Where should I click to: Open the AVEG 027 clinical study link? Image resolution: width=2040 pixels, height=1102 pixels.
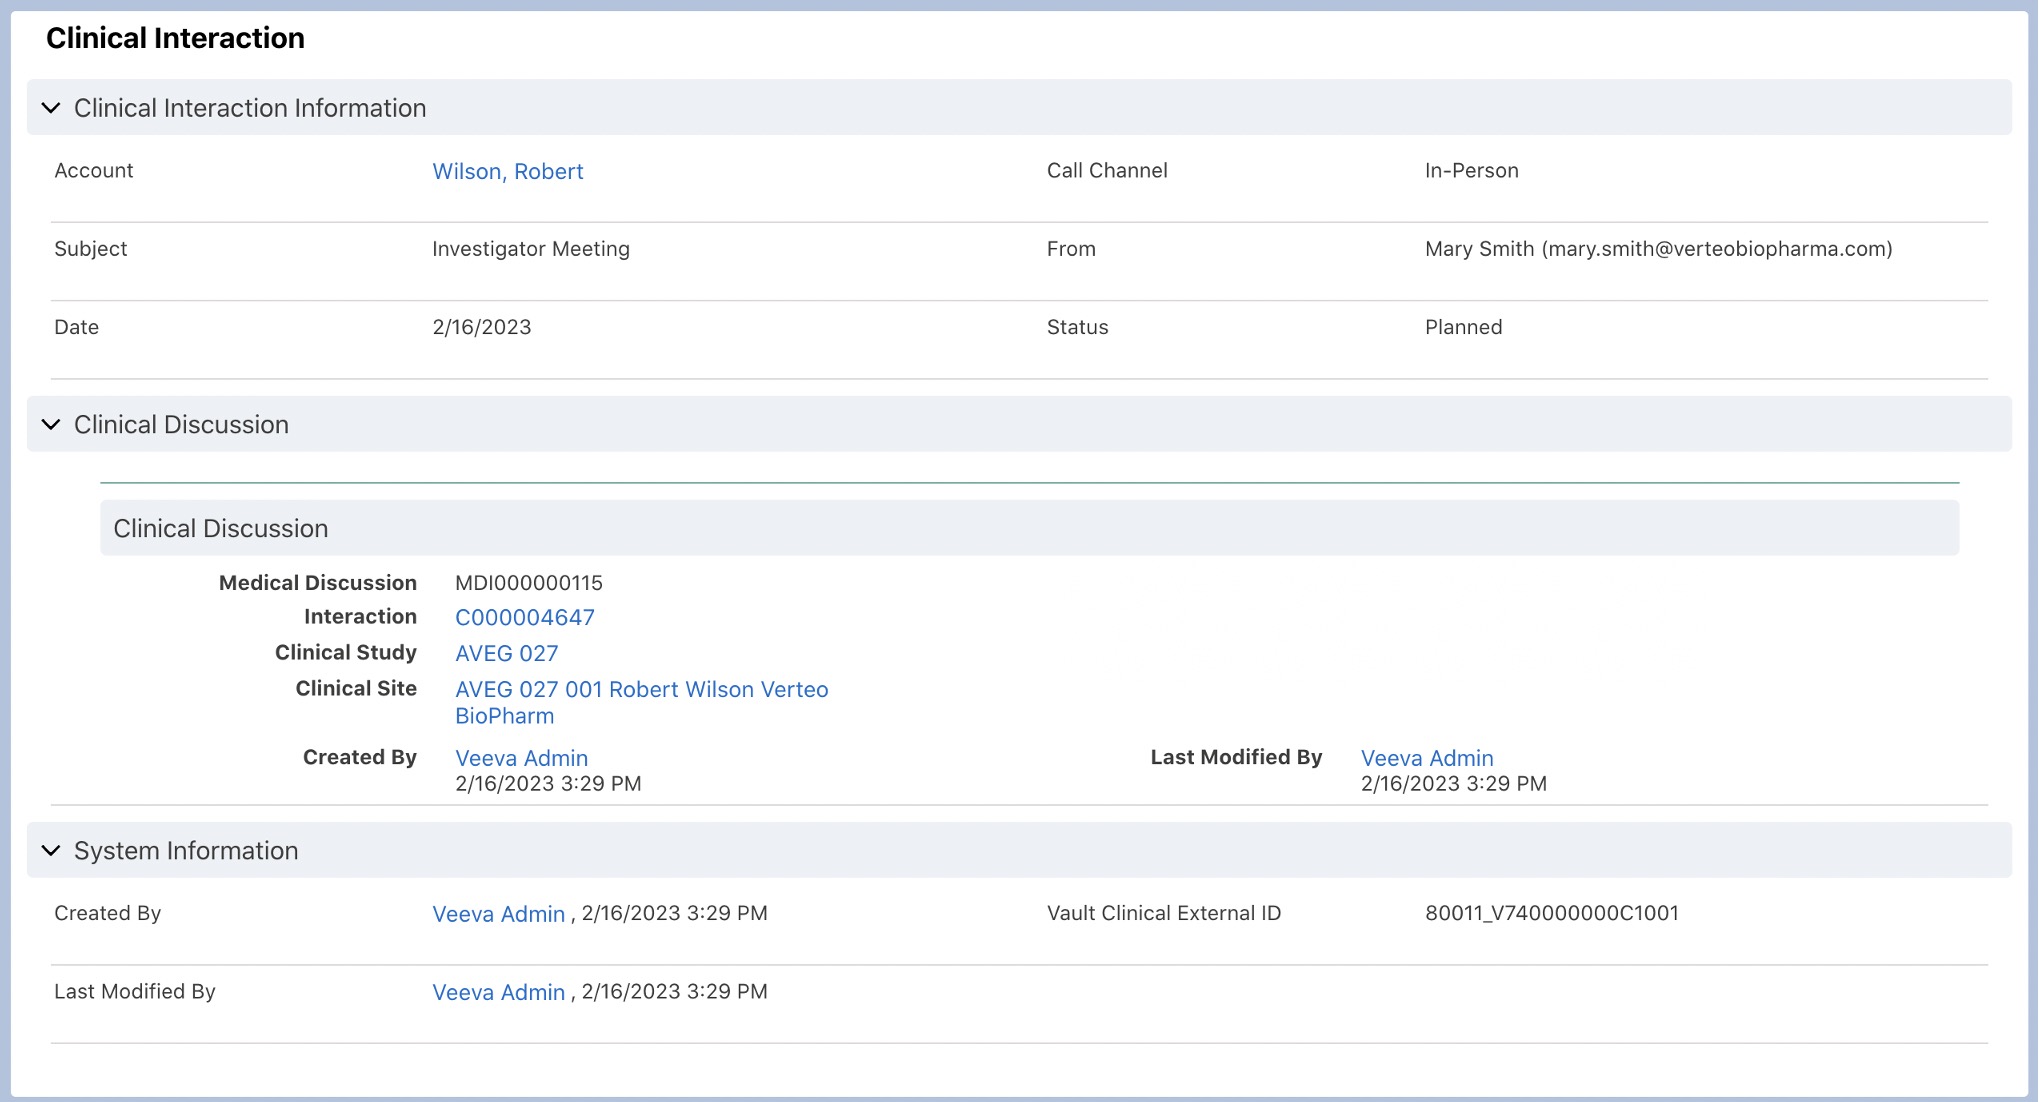tap(506, 654)
